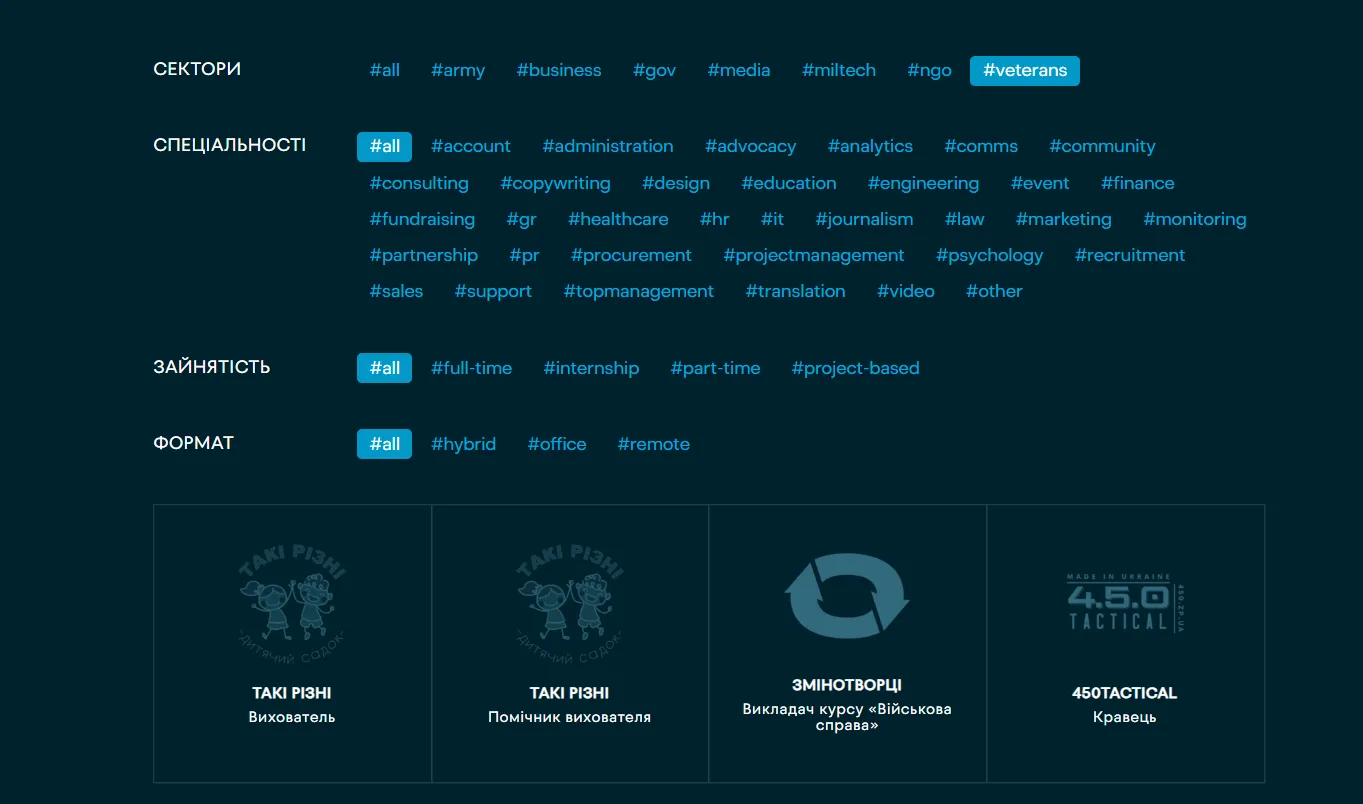Click the Такі Різні logo above Вихователь
Screen dimensions: 1363x804
[x=292, y=599]
